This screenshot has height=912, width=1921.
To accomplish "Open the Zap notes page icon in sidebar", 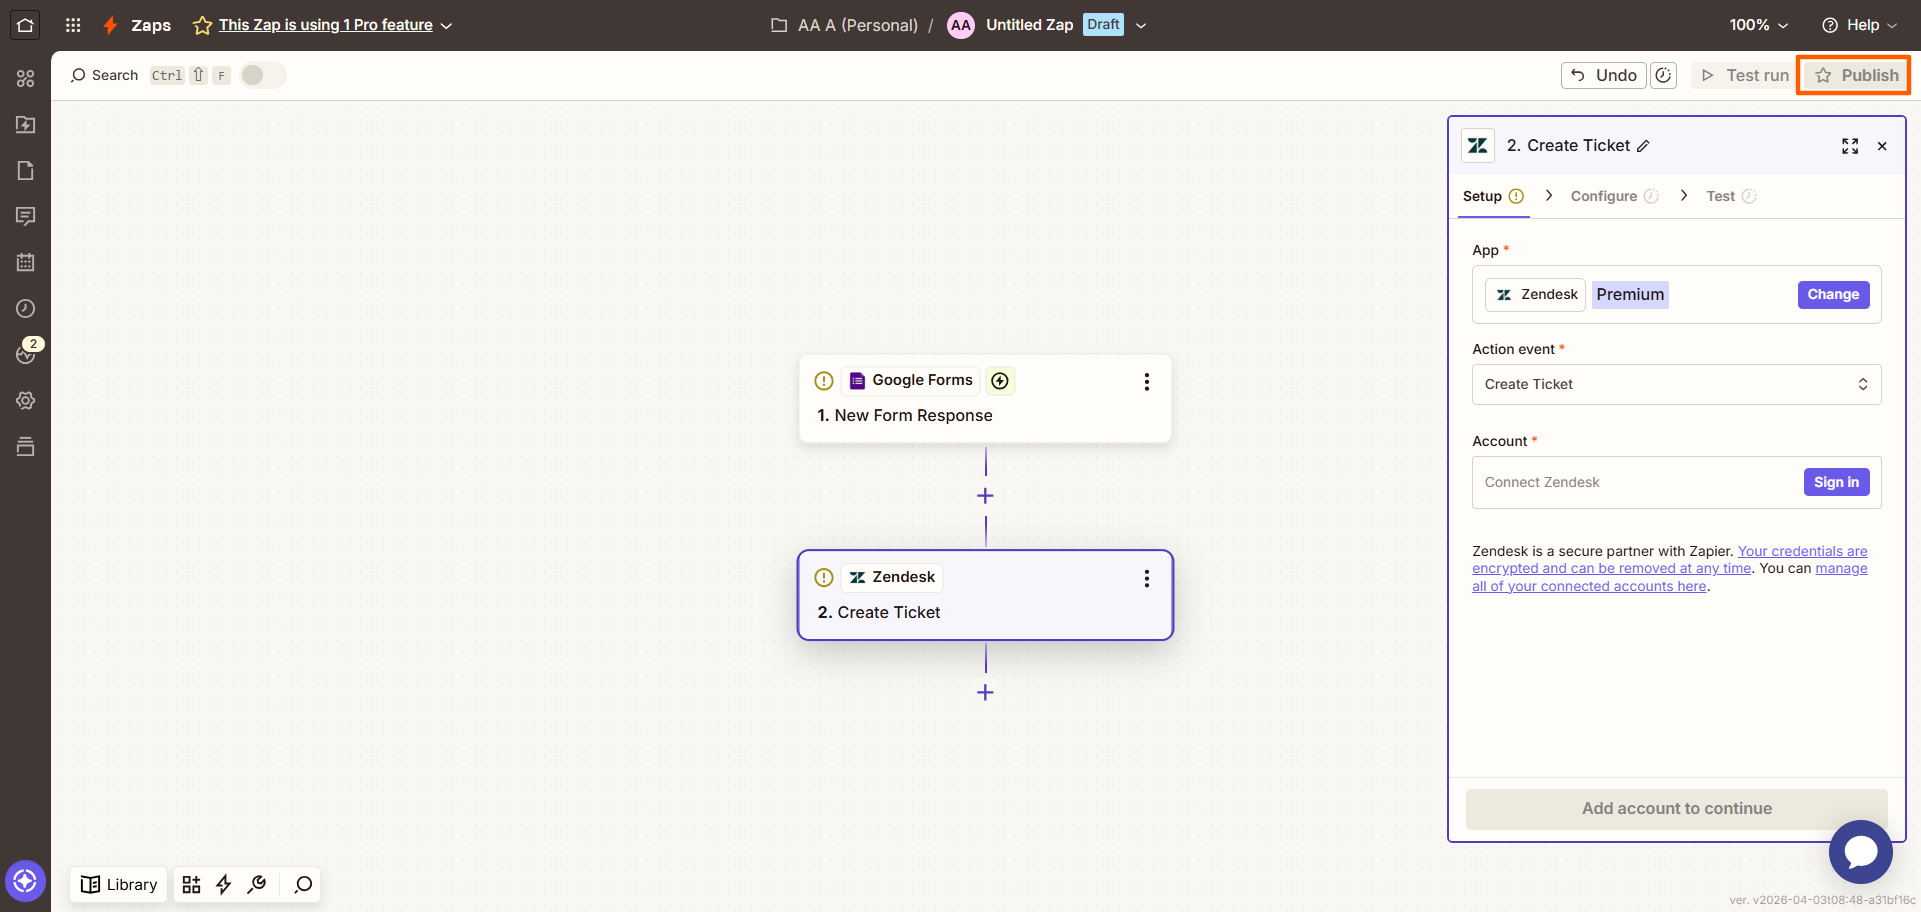I will 26,170.
